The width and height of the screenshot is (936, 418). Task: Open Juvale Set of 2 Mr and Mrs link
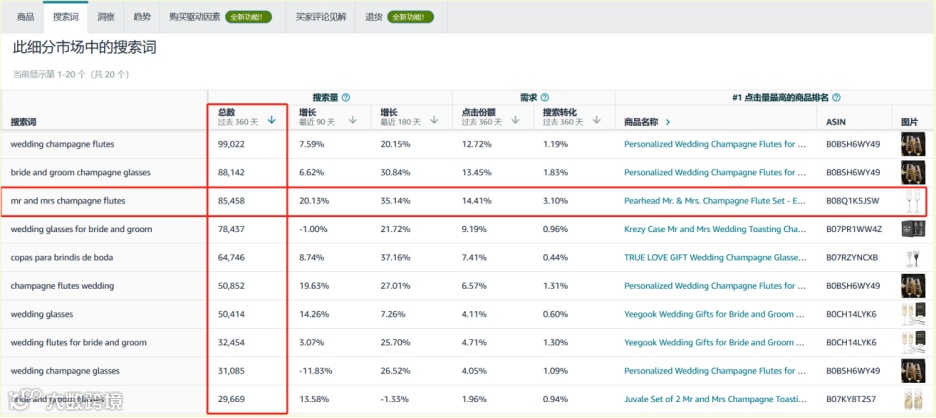715,399
